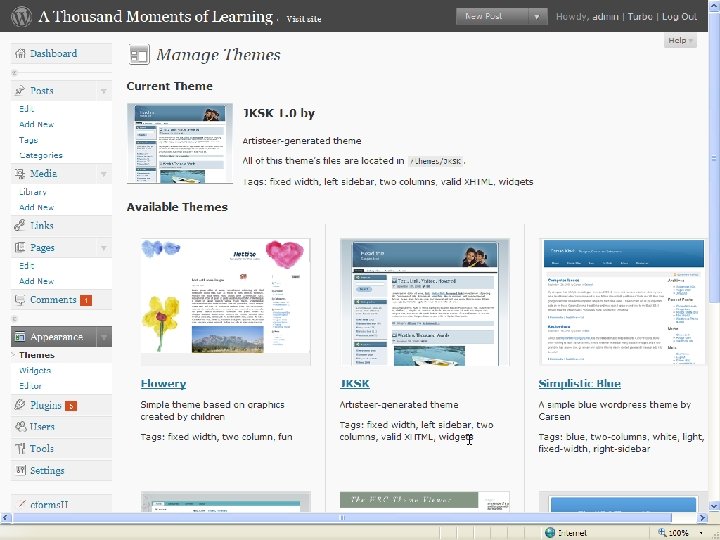Click the Pages icon in sidebar
Screen dimensions: 720x540
20,248
